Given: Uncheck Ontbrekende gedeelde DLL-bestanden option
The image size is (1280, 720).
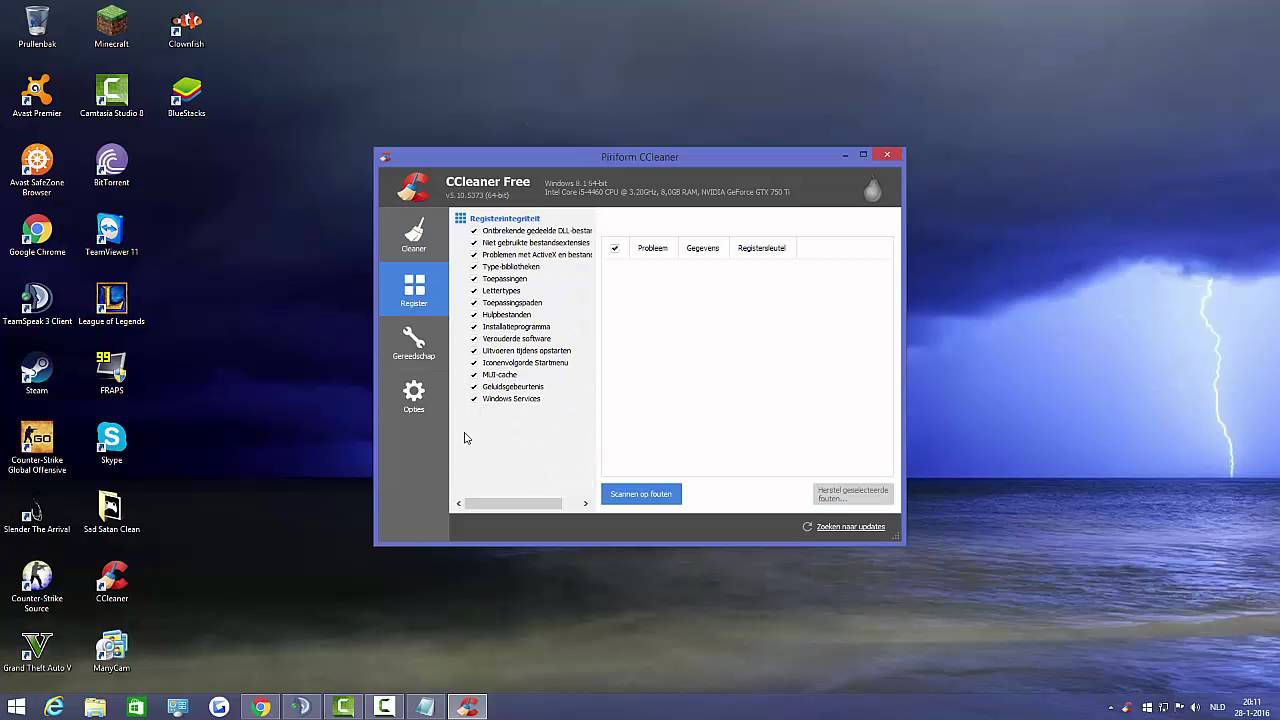Looking at the screenshot, I should (474, 231).
